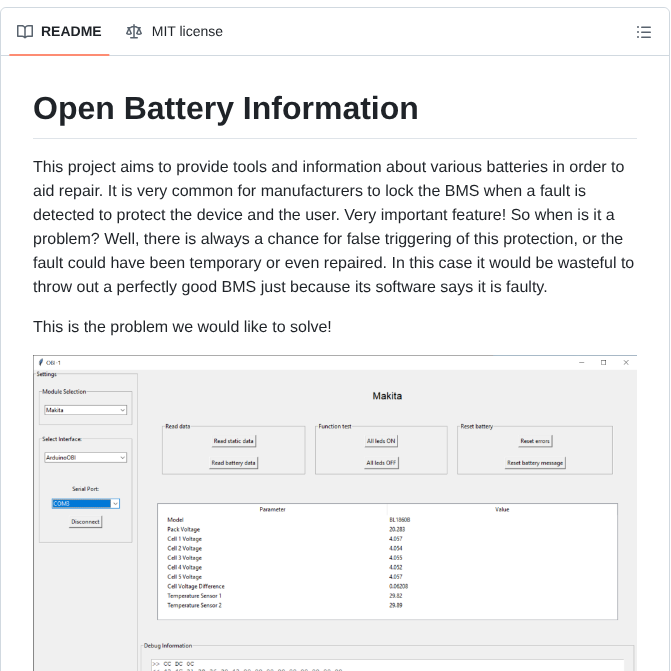
Task: Click the scales icon beside MIT license
Action: point(134,32)
